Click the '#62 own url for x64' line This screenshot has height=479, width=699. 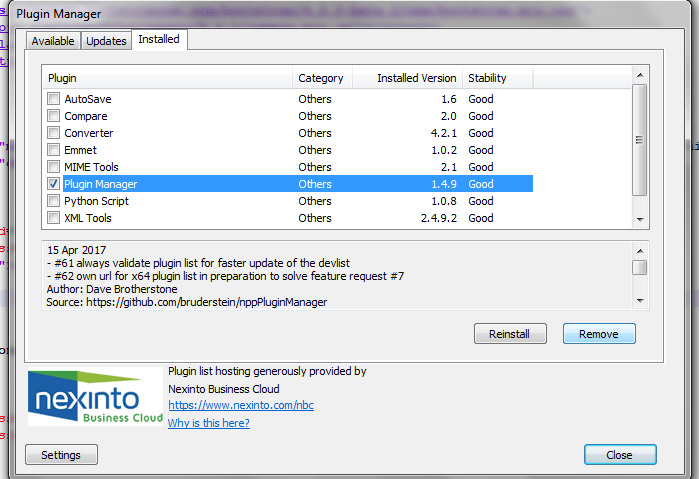click(x=226, y=276)
